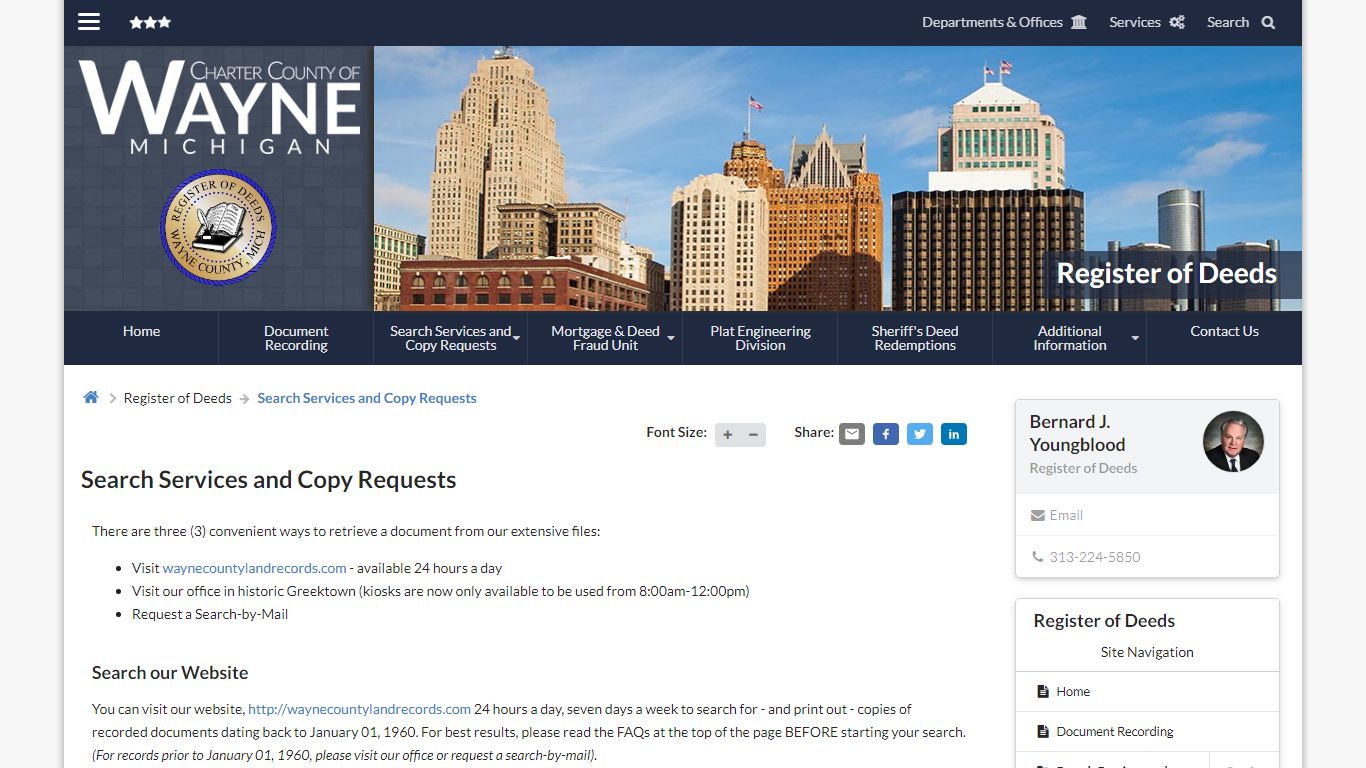Expand the Mortgage & Deed Fraud Unit dropdown
Screen dimensions: 1366x768
604,337
